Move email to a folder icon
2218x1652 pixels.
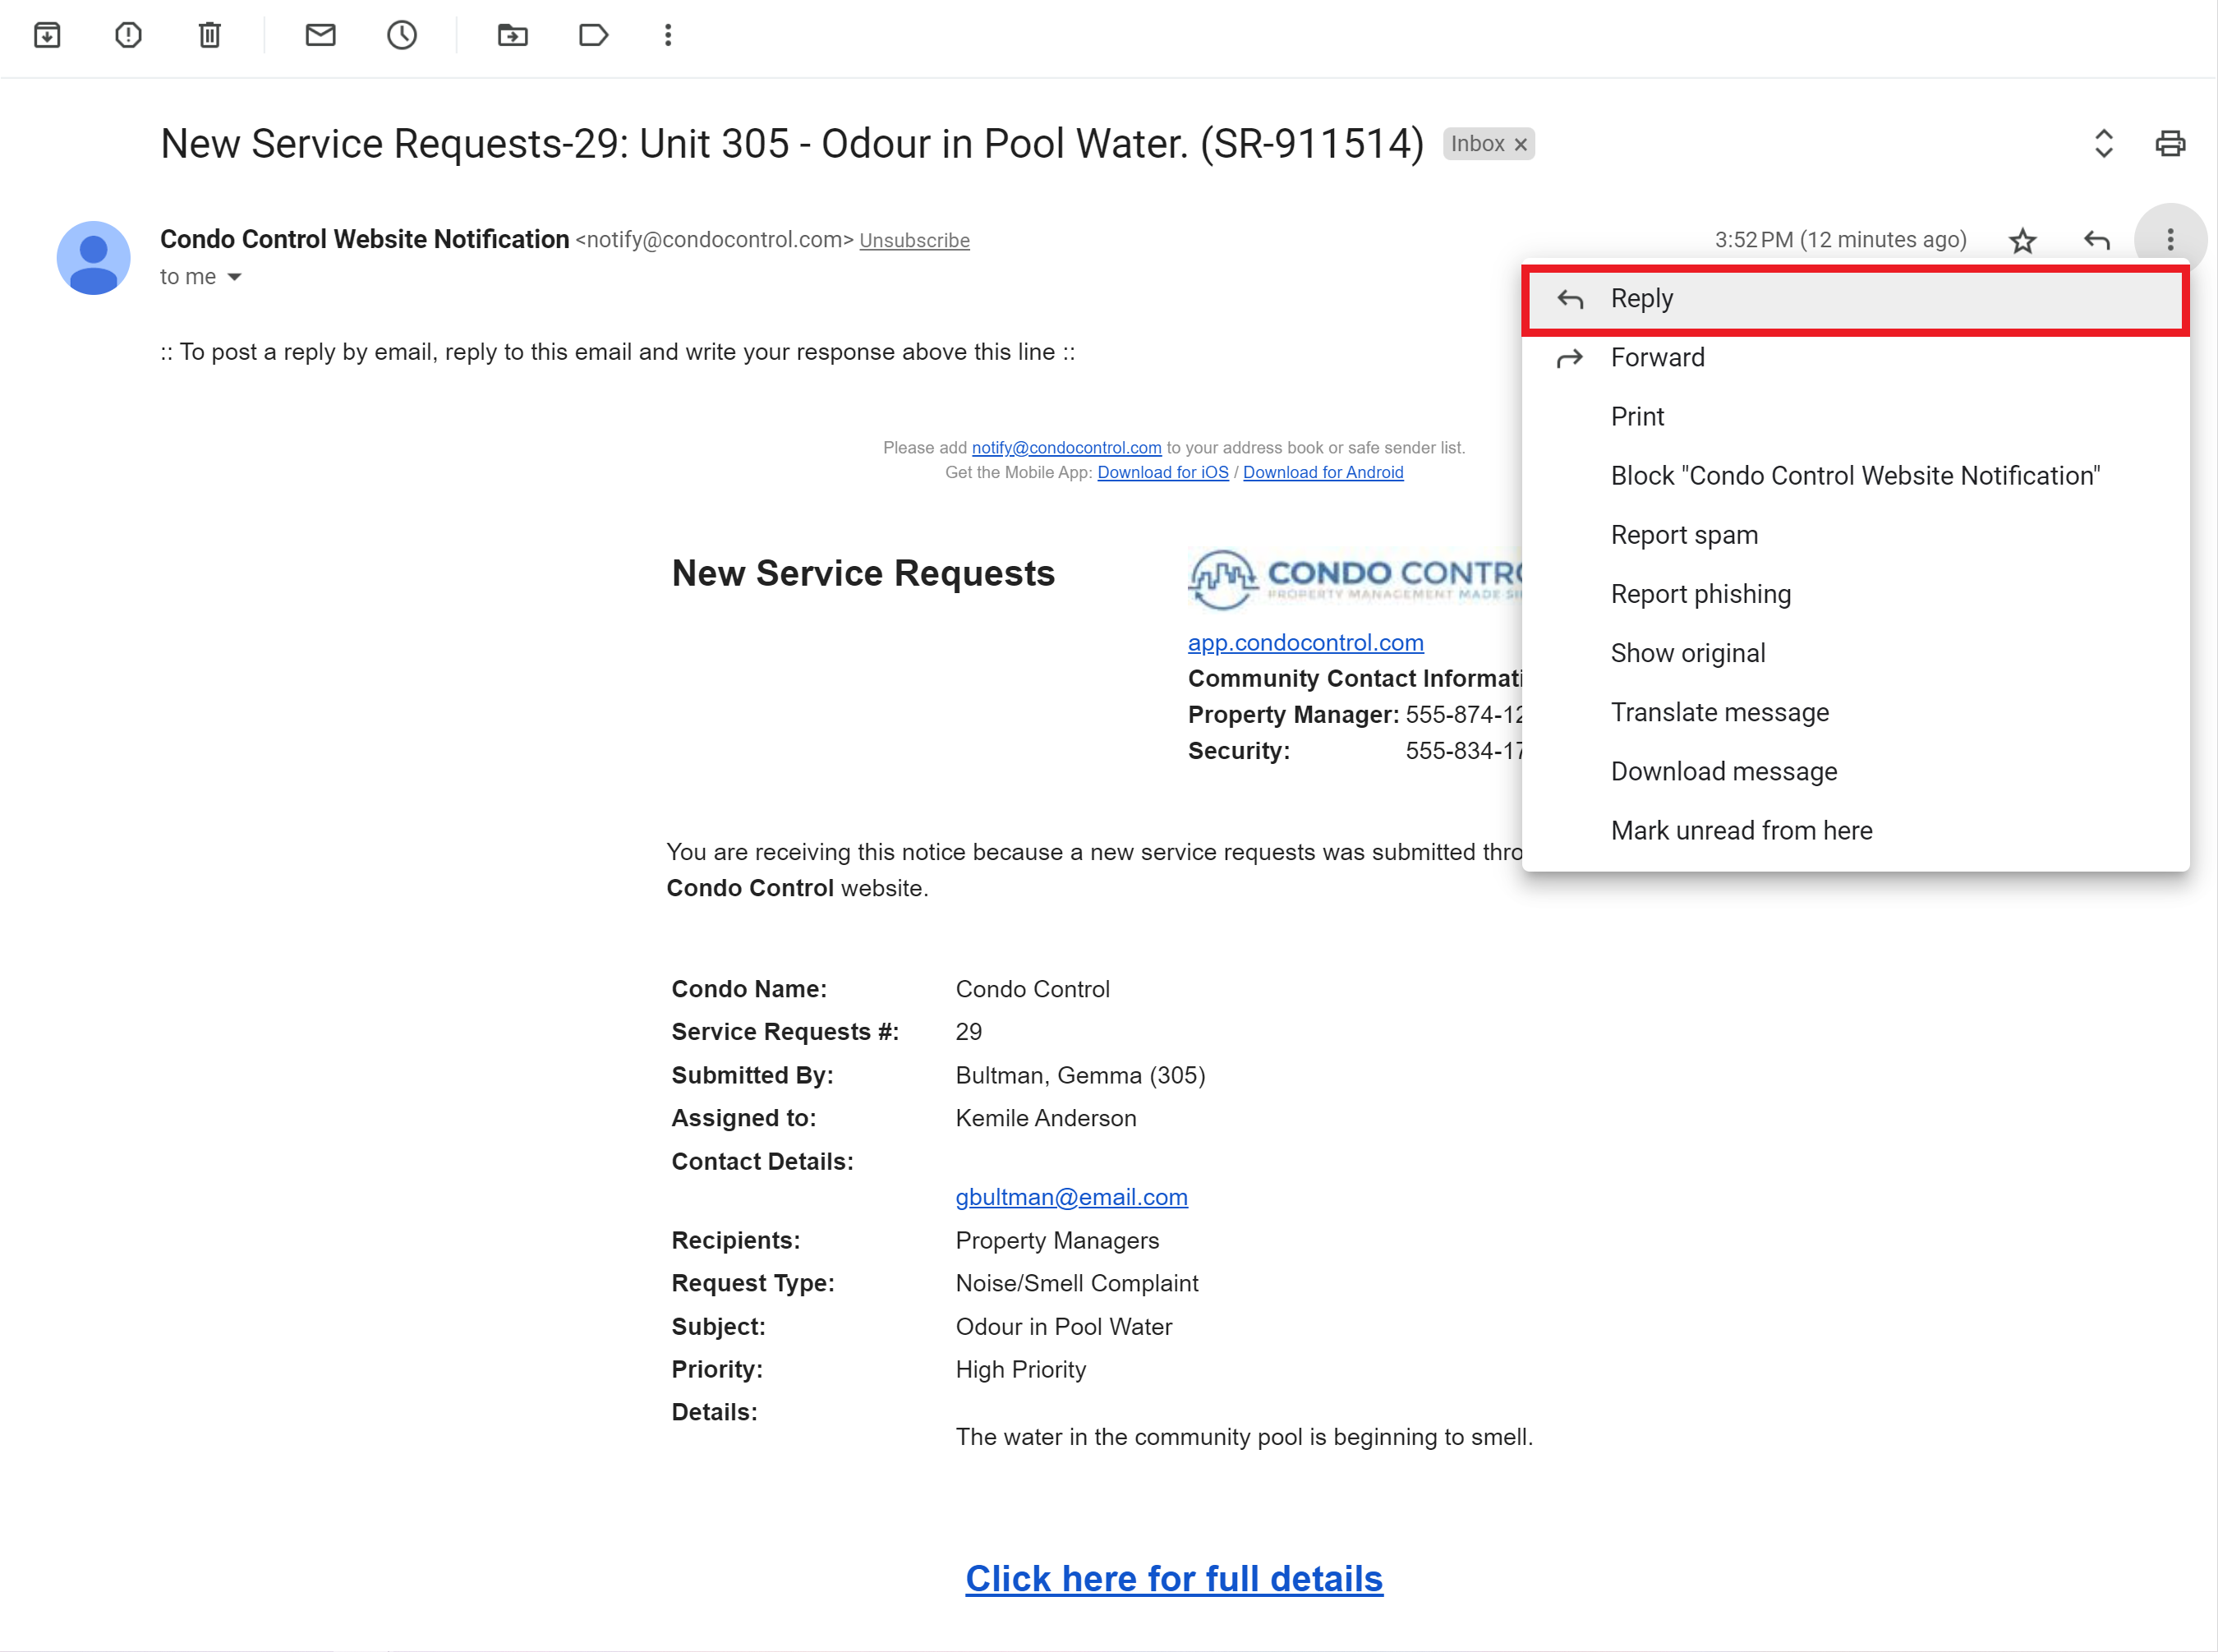[512, 35]
